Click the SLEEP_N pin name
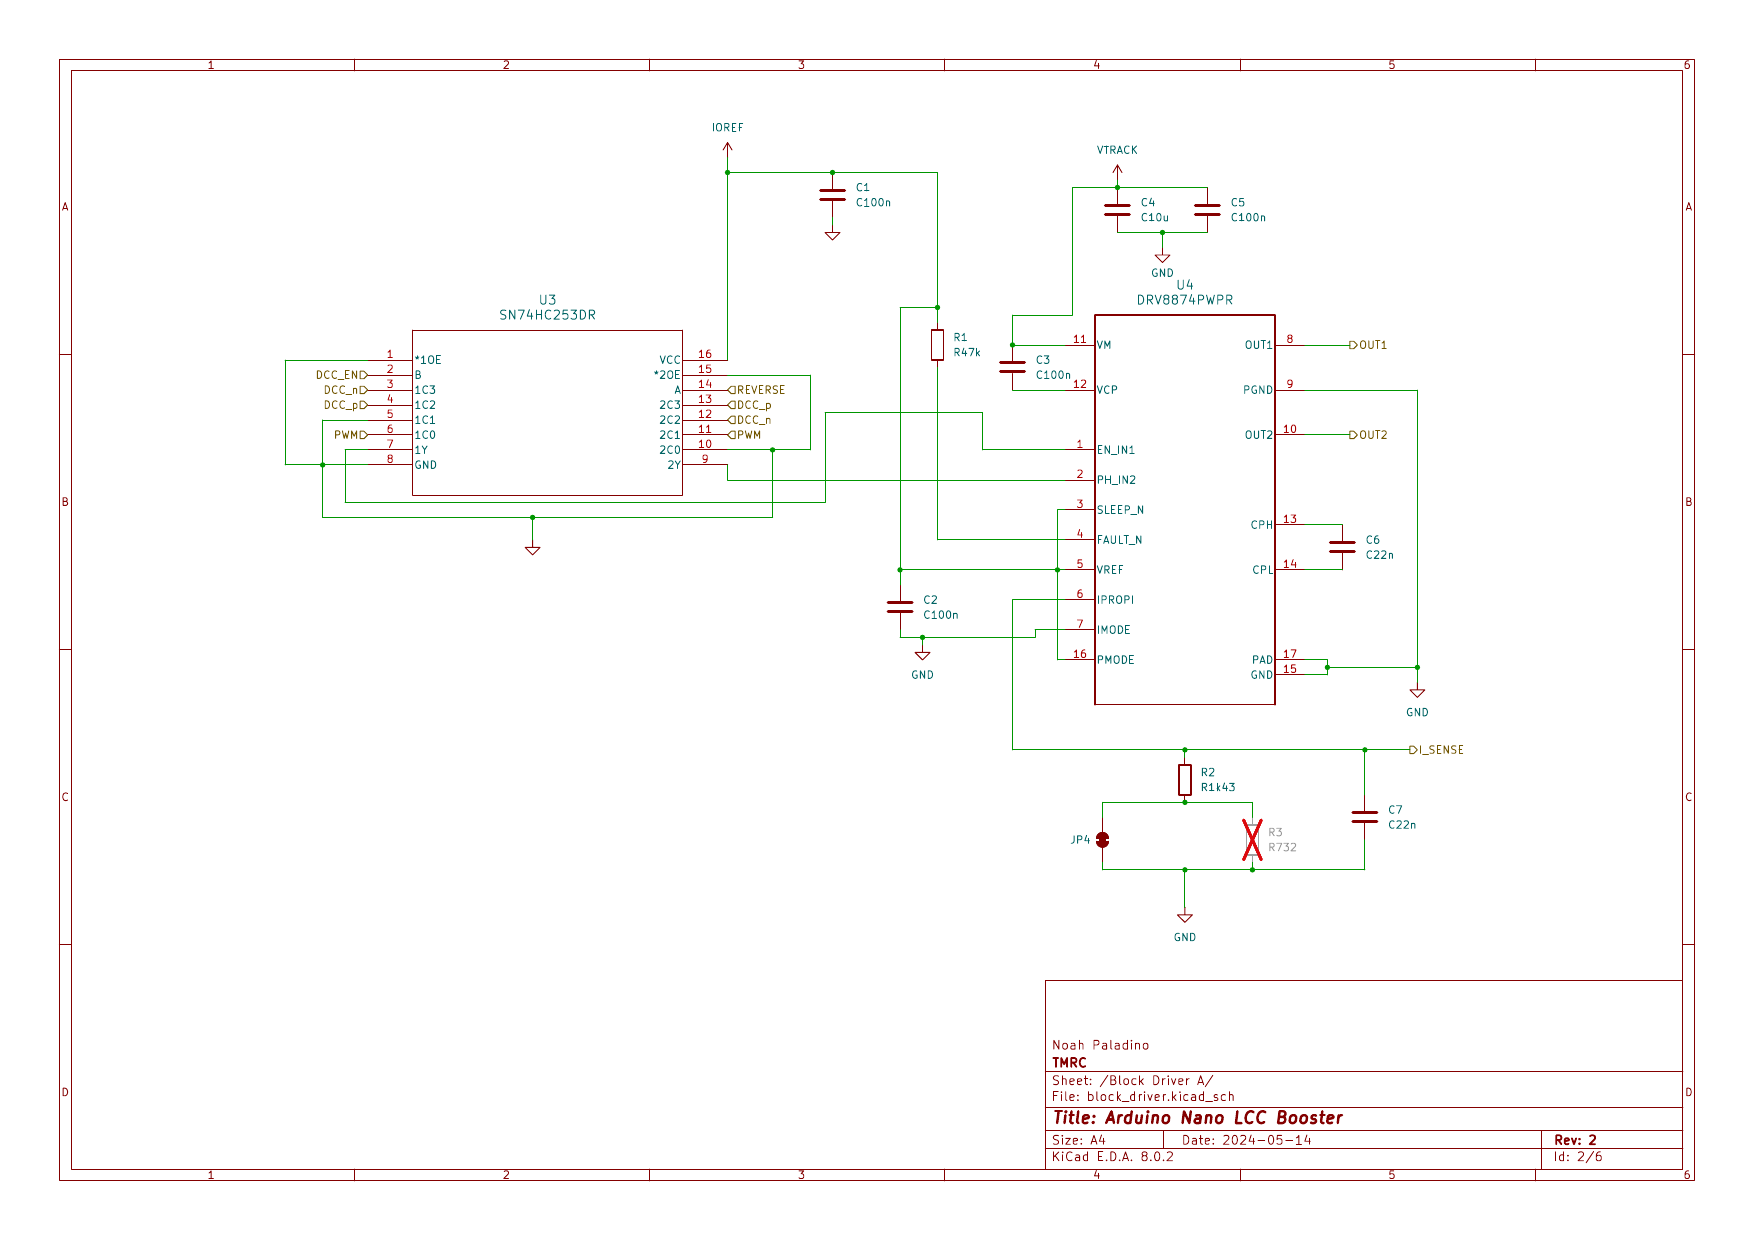Viewport: 1754px width, 1241px height. click(x=1120, y=510)
